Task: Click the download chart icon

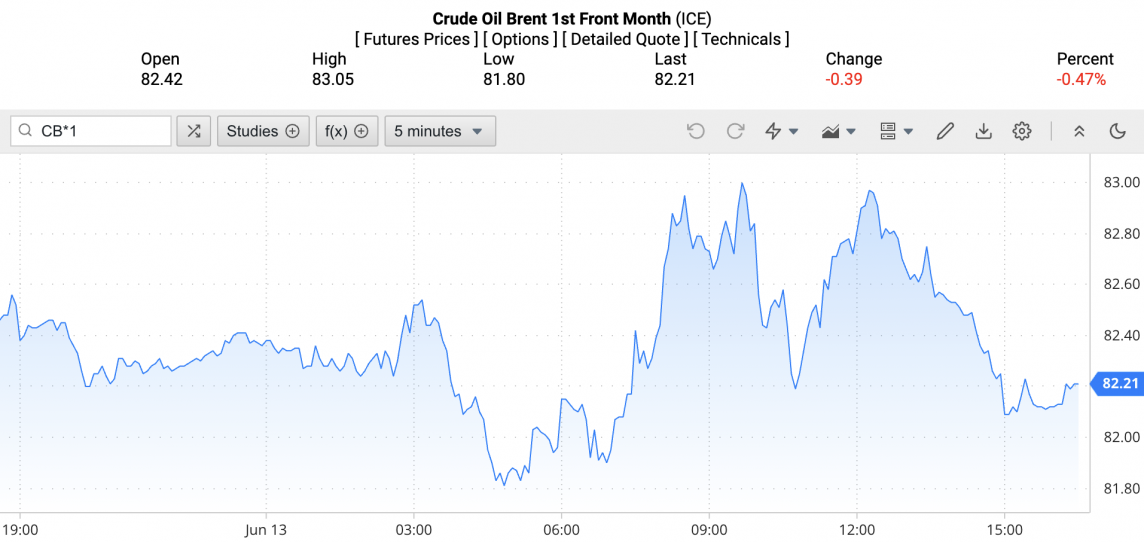Action: click(983, 131)
